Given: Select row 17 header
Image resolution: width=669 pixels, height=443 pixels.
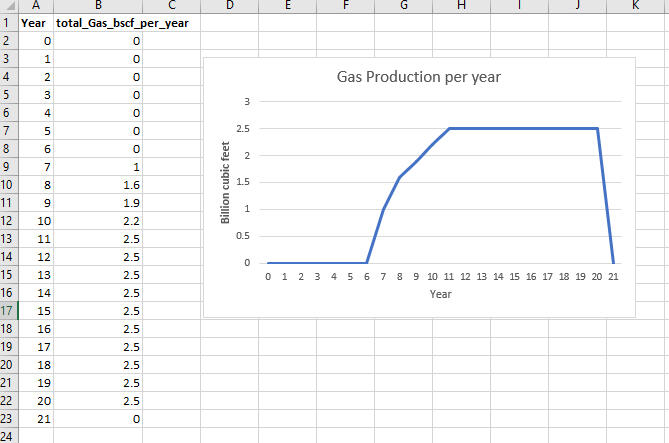Looking at the screenshot, I should pyautogui.click(x=9, y=311).
